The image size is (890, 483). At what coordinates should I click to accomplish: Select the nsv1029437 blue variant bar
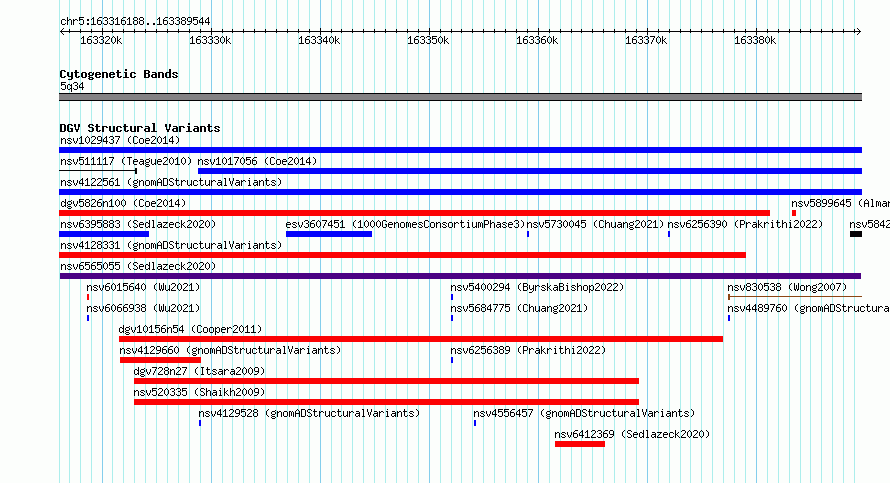click(460, 150)
